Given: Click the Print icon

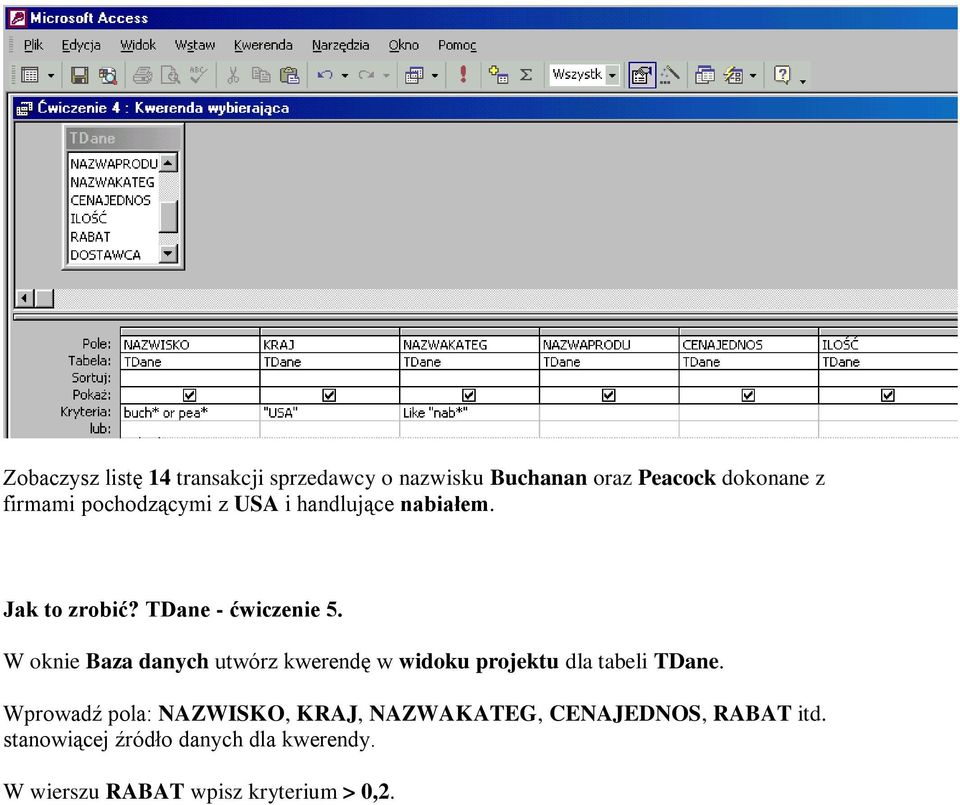Looking at the screenshot, I should [143, 75].
